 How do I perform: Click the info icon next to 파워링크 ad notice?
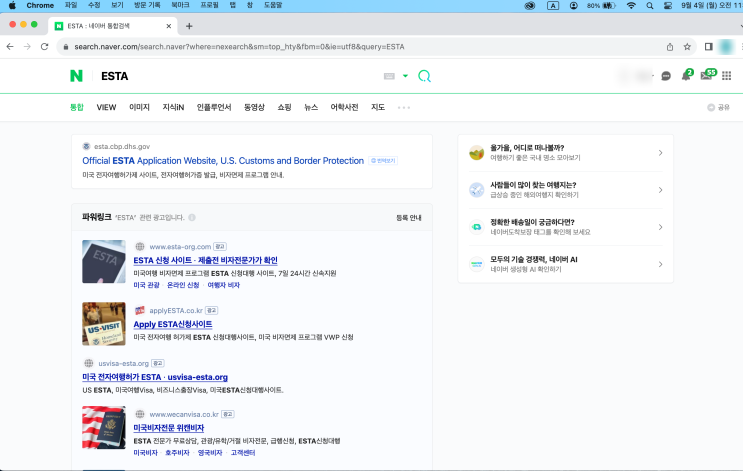[x=192, y=217]
